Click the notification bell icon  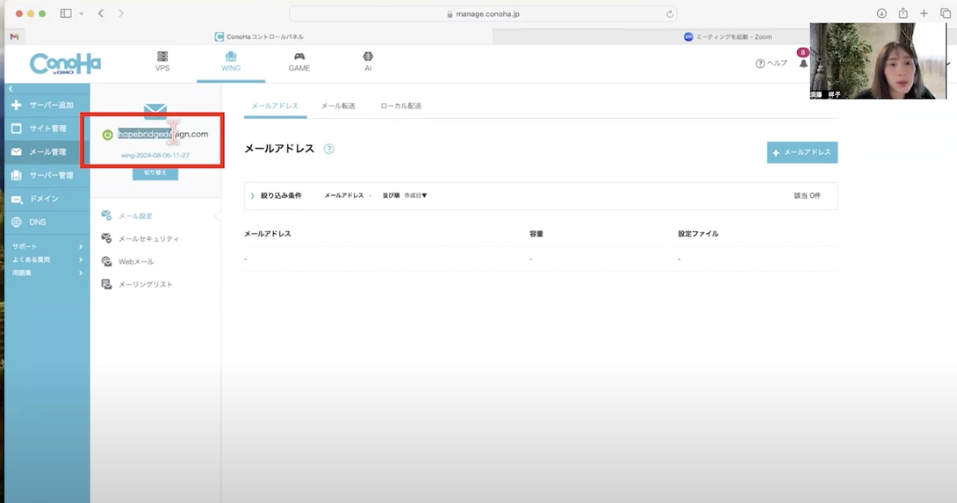click(803, 64)
